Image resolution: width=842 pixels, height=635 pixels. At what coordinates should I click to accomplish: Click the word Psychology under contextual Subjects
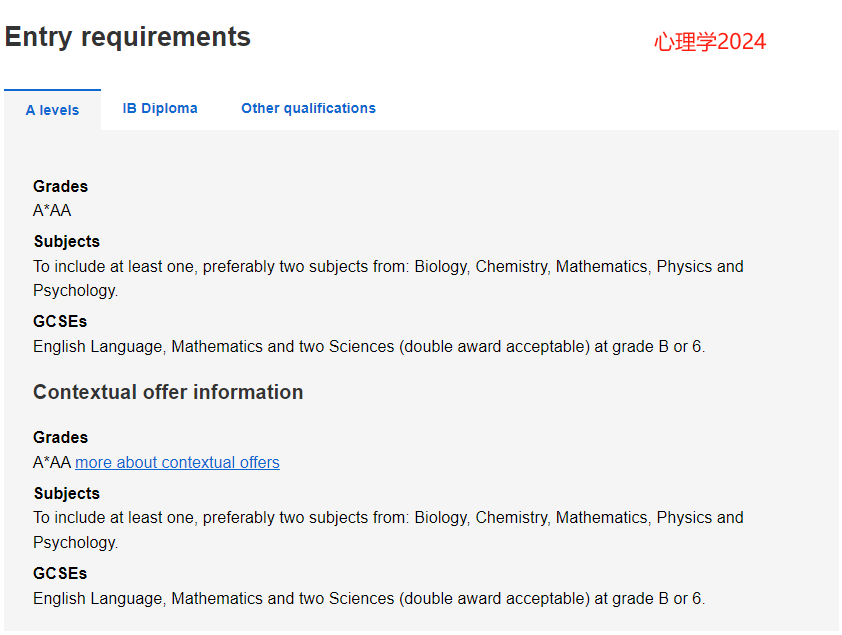tap(74, 543)
